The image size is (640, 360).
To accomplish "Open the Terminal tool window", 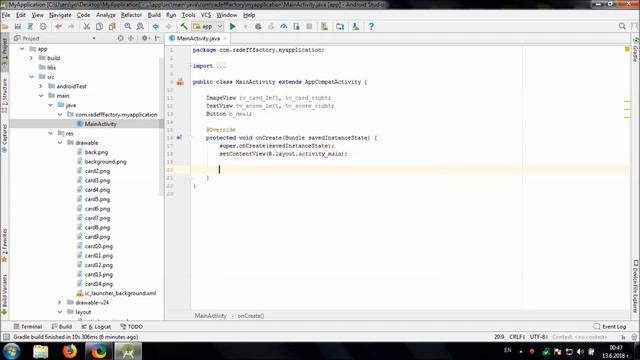I will 27,327.
